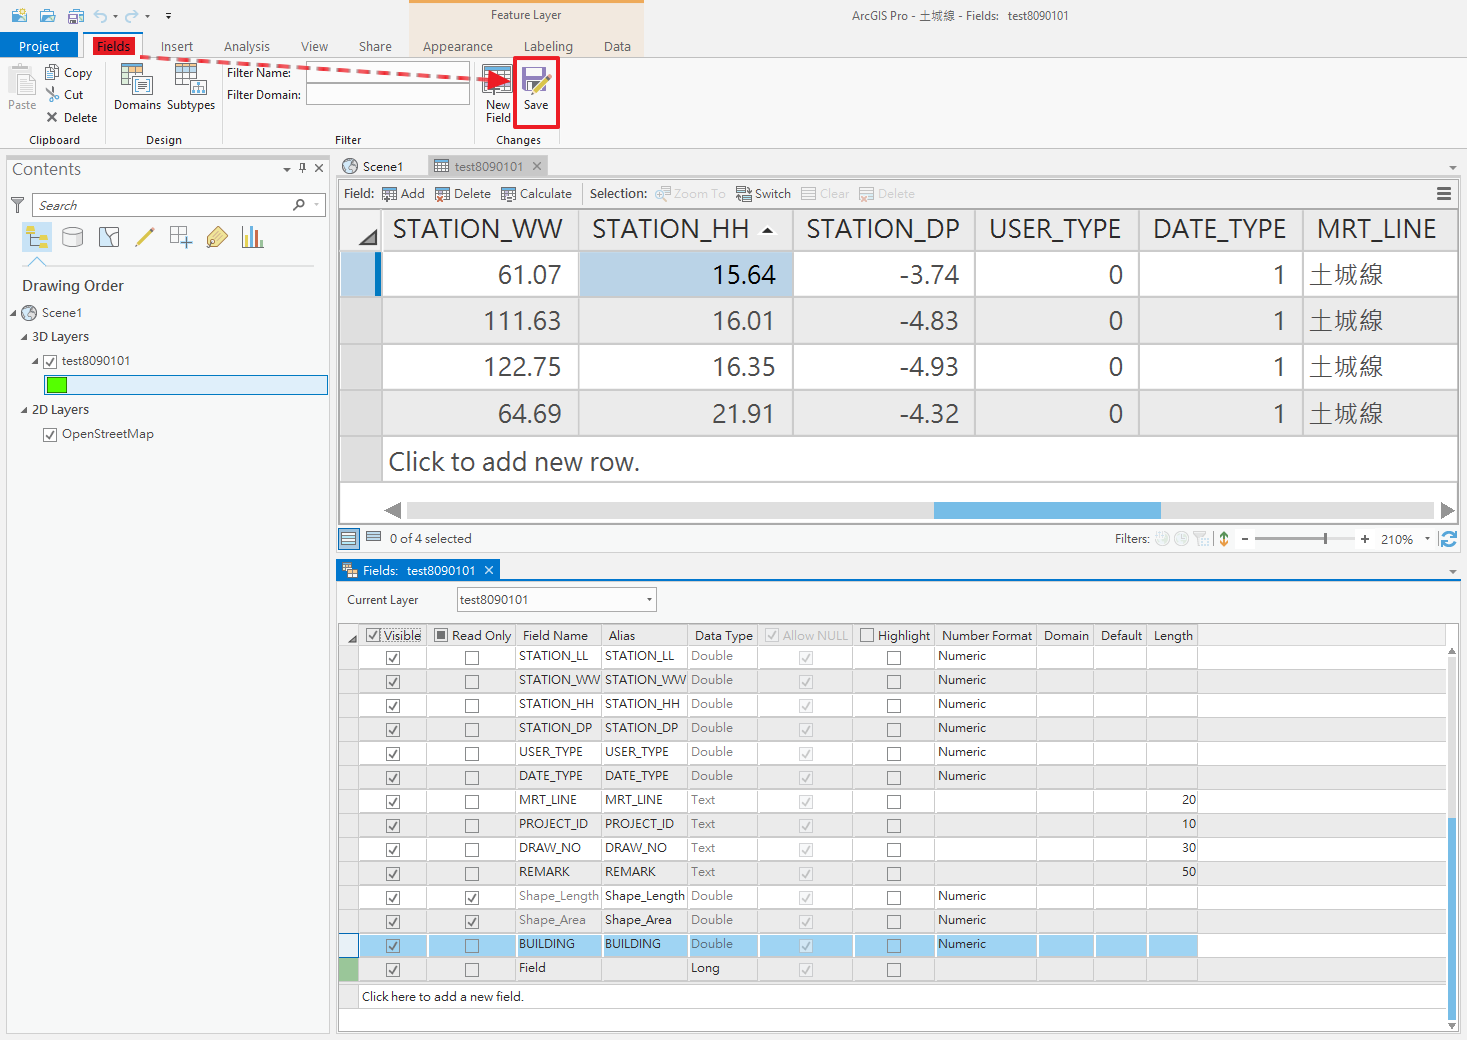Uncheck Visible for REMARK field

tap(393, 874)
